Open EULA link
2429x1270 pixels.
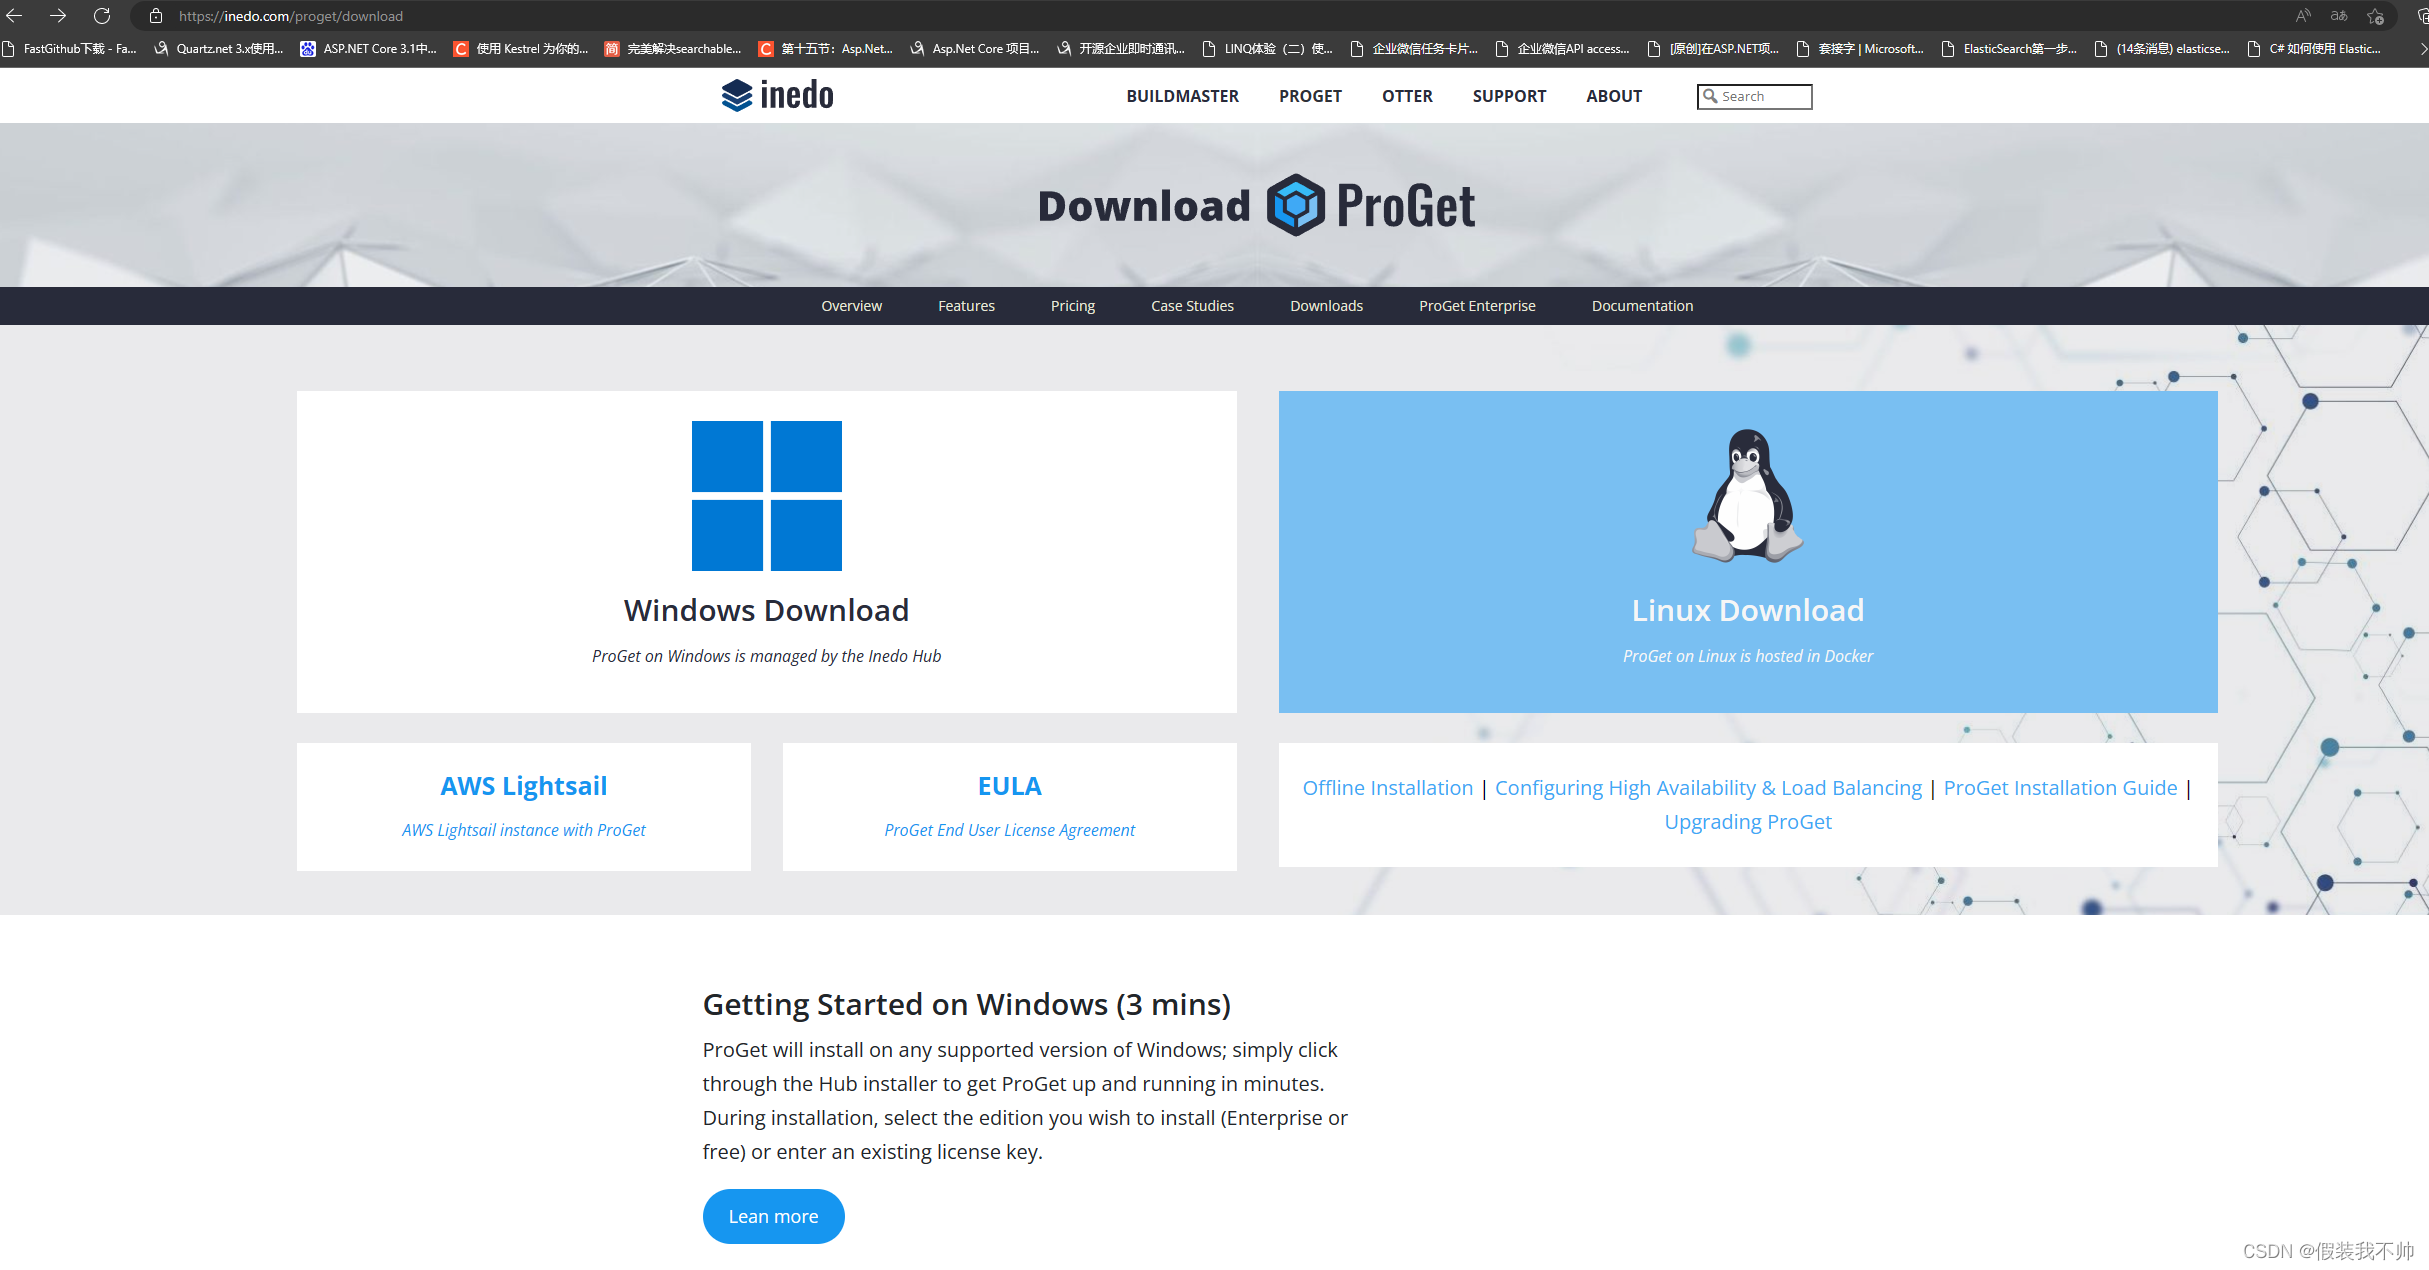(1010, 786)
